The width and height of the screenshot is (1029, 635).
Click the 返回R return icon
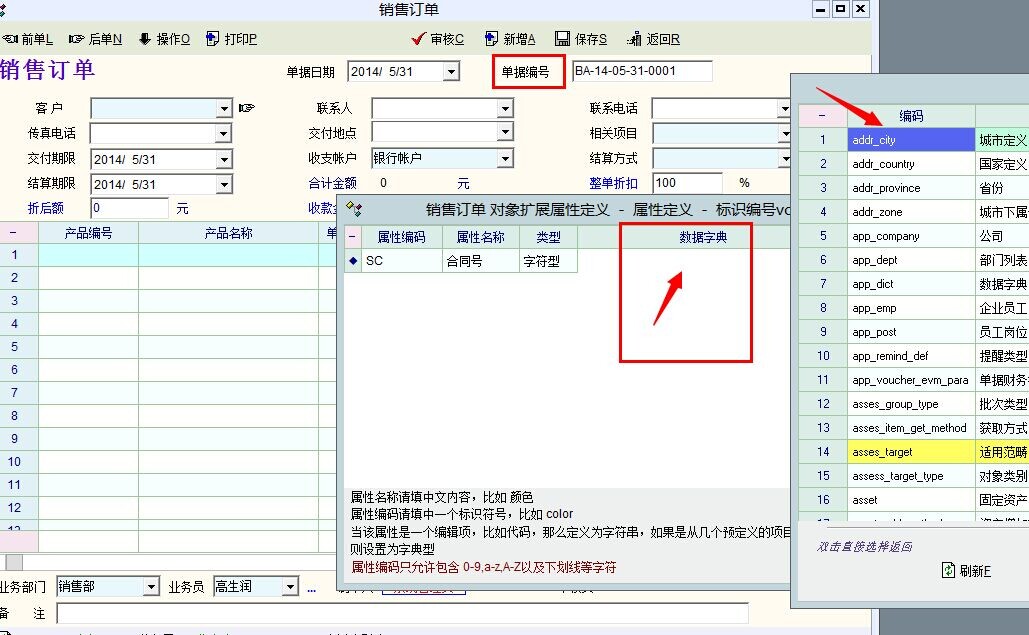(654, 39)
